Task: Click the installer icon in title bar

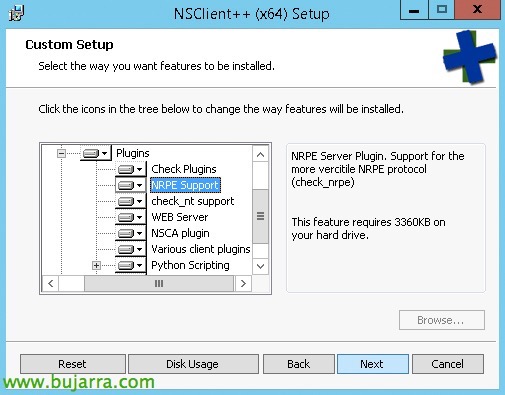Action: click(x=16, y=13)
